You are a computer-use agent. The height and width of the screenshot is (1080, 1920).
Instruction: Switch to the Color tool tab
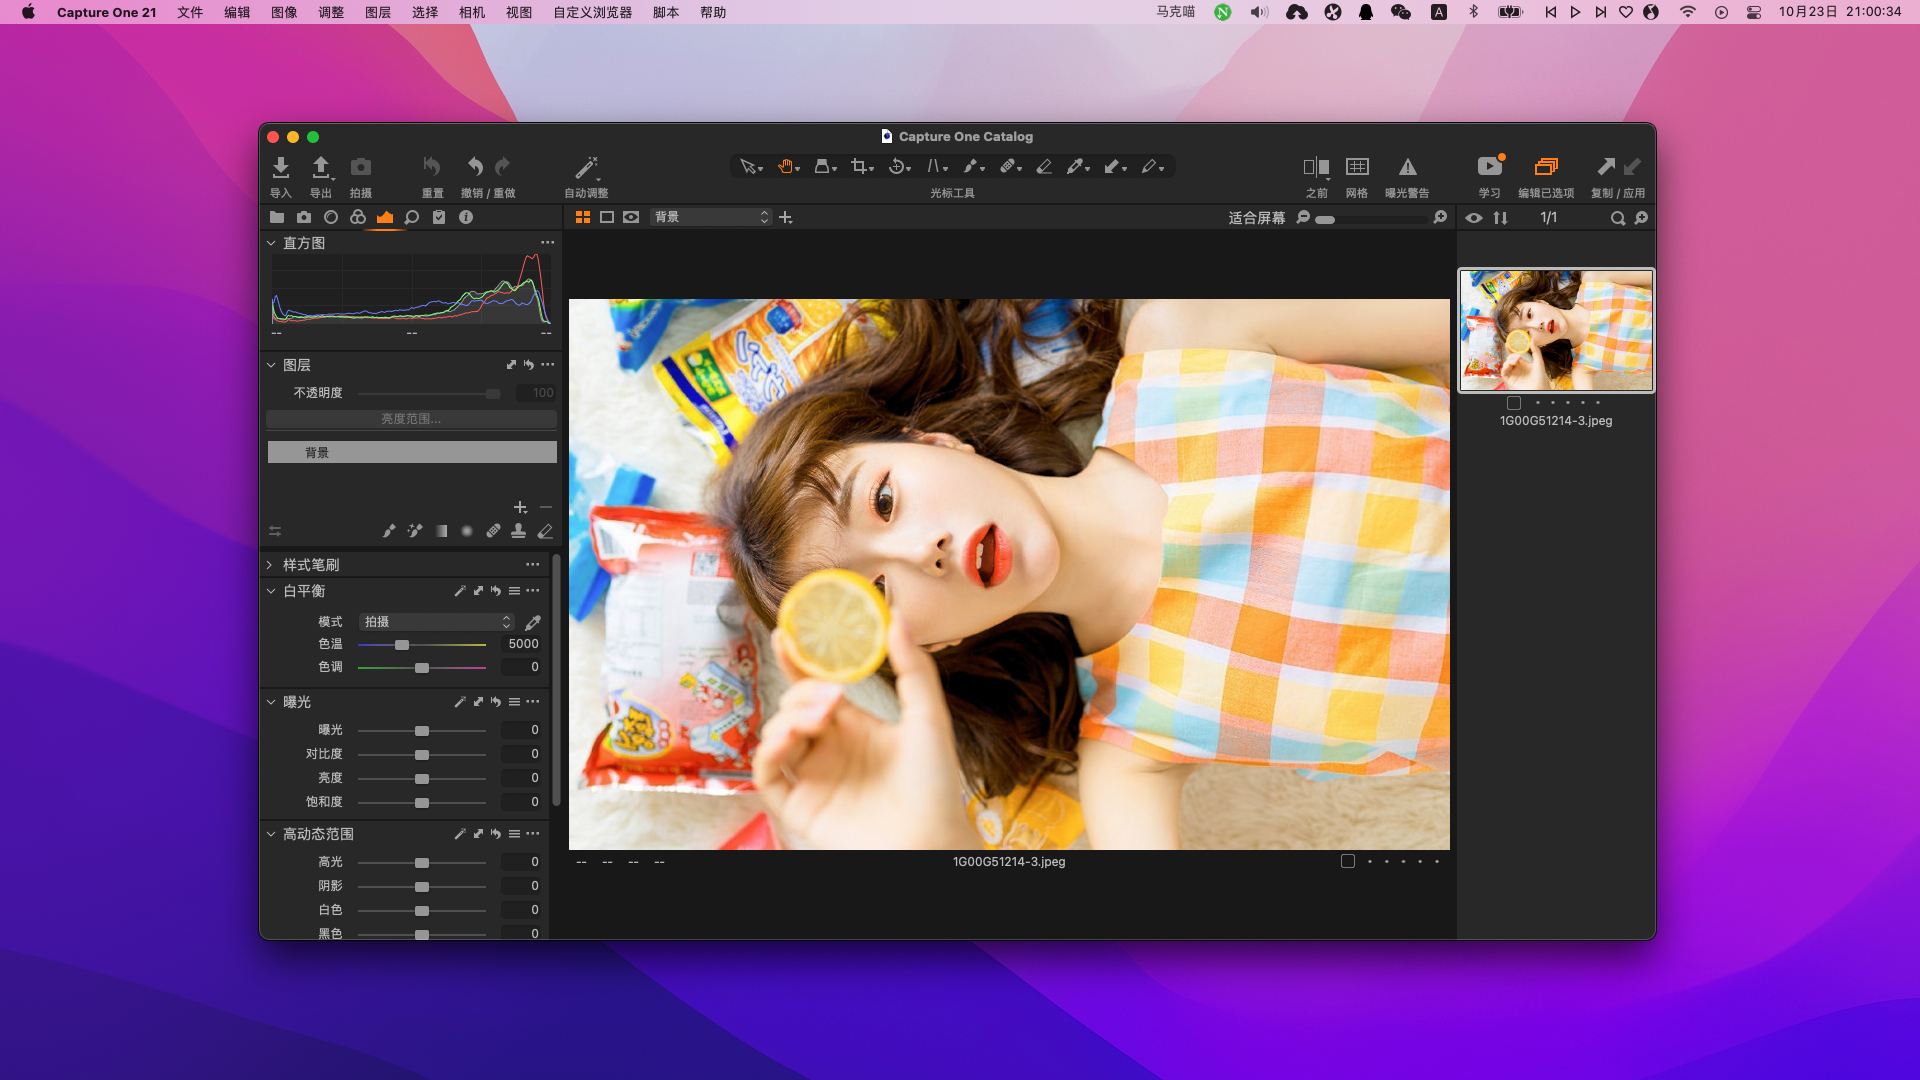click(360, 216)
